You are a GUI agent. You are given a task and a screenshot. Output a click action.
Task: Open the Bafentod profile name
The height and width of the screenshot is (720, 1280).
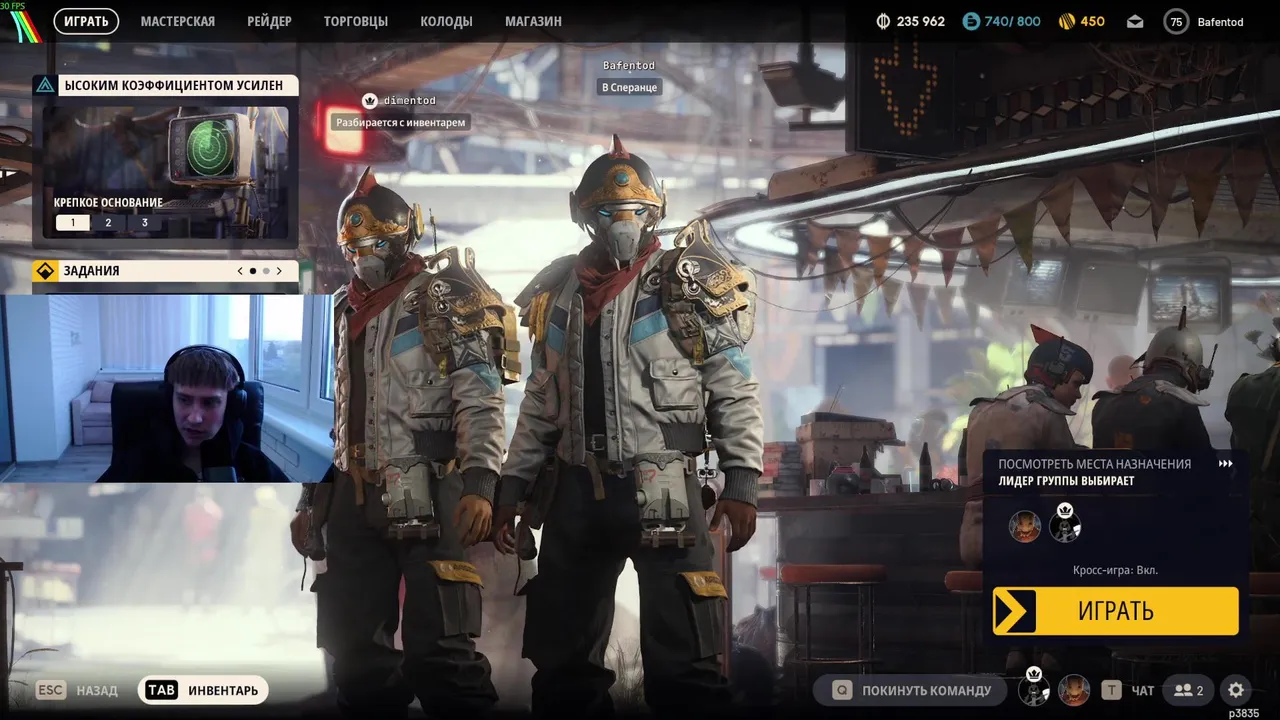pyautogui.click(x=1220, y=21)
